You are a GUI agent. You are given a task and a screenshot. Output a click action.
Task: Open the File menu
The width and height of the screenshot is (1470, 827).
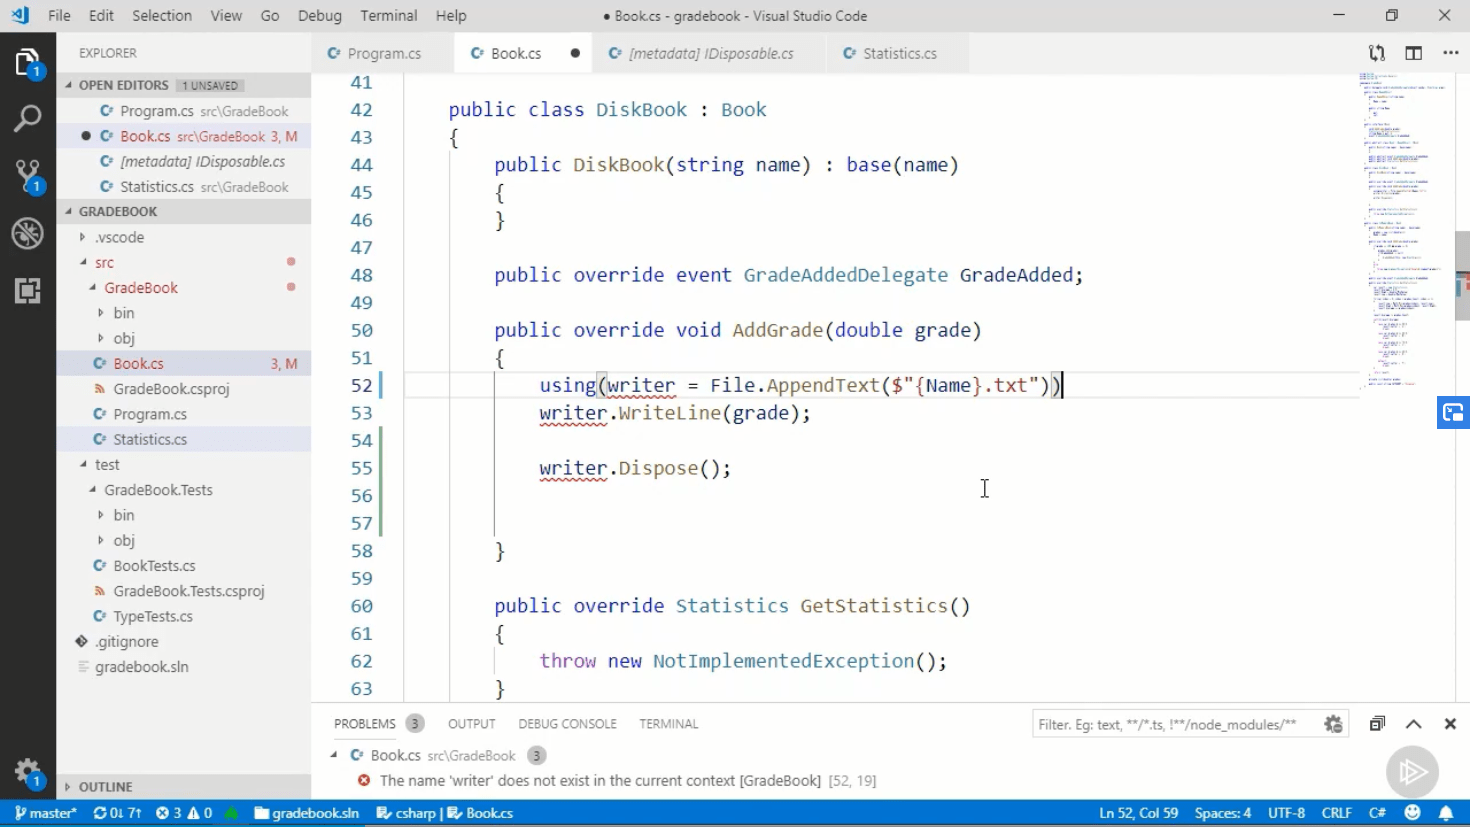(59, 15)
